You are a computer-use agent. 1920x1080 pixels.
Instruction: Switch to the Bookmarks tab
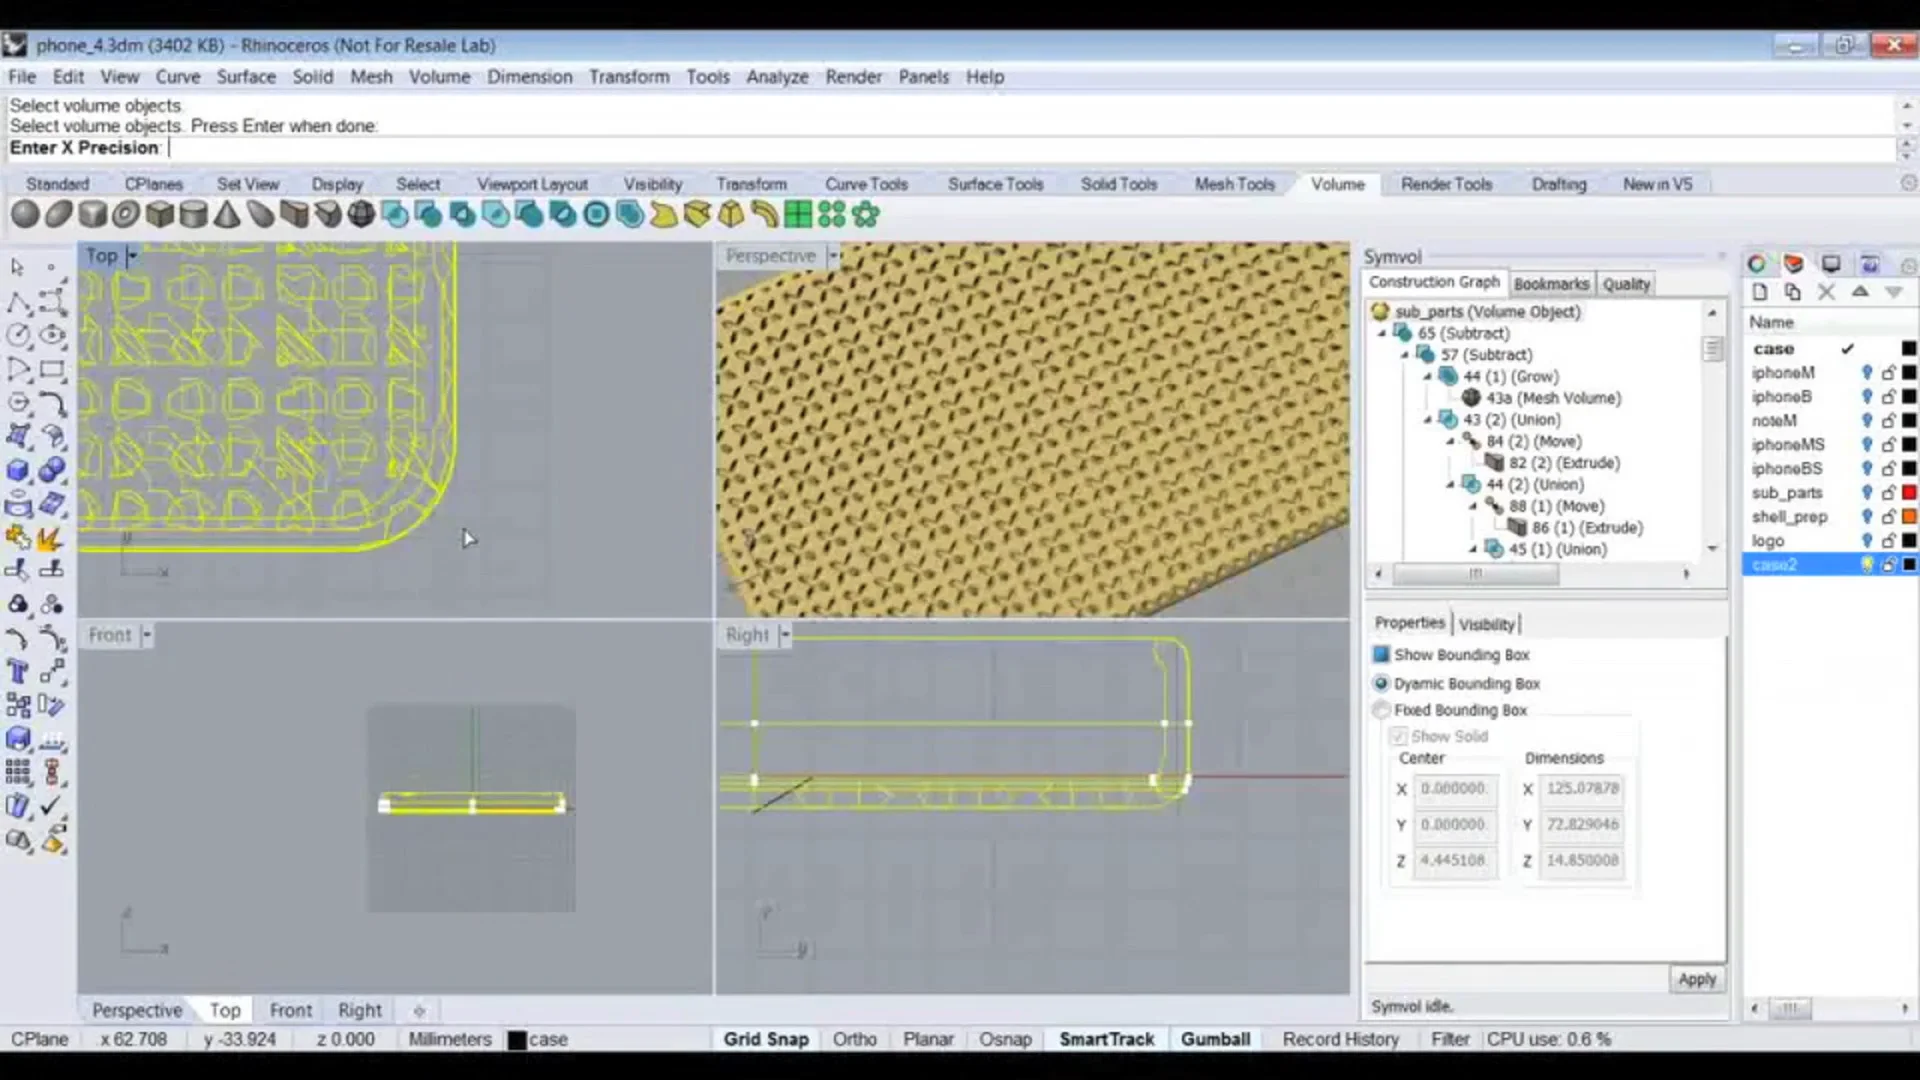[x=1551, y=284]
